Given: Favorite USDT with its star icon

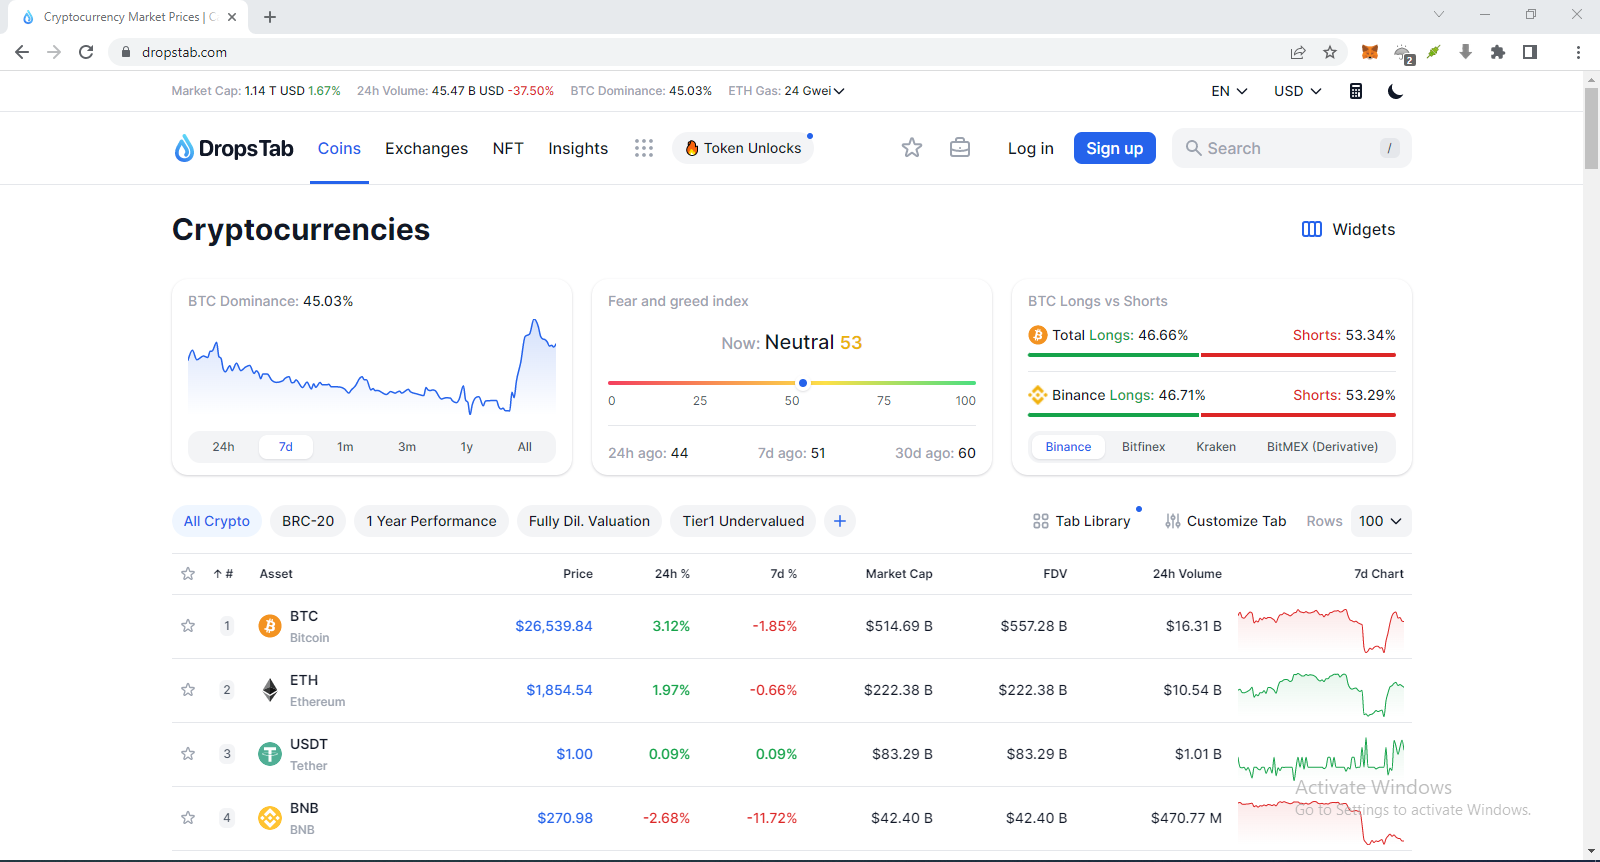Looking at the screenshot, I should click(188, 754).
